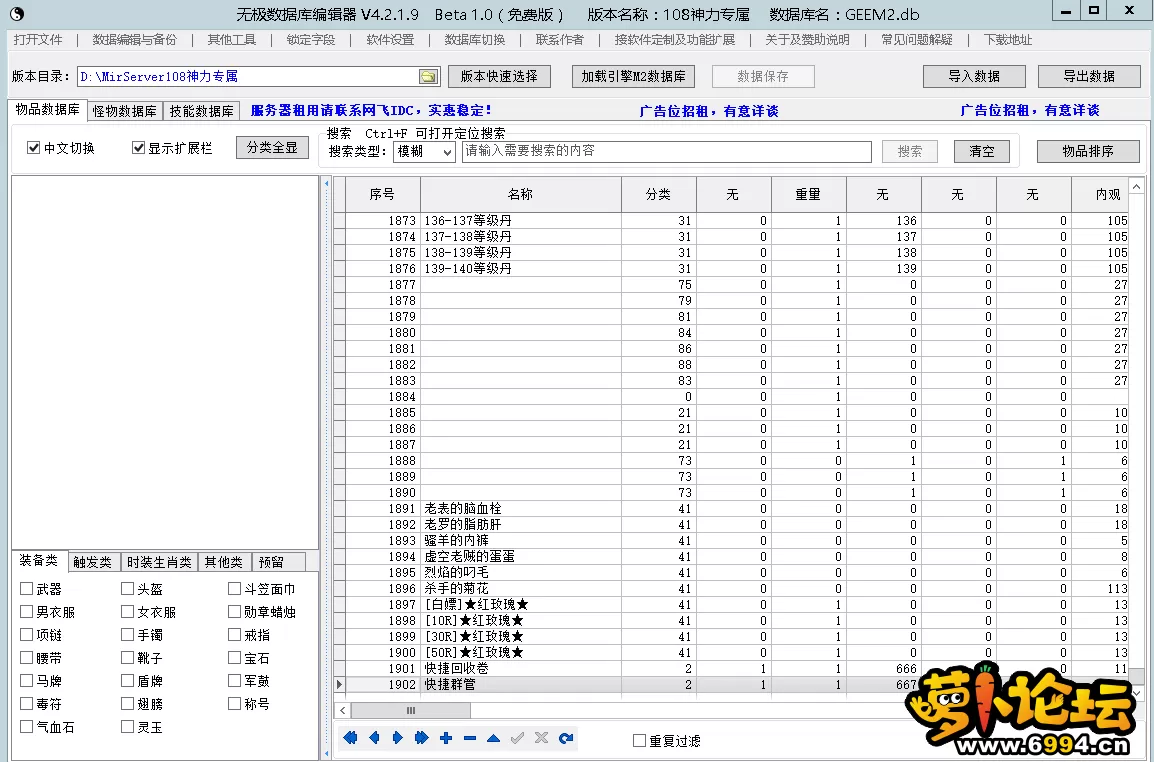This screenshot has width=1154, height=762.
Task: Click grid horizontal scrollbar left arrow
Action: tap(342, 710)
